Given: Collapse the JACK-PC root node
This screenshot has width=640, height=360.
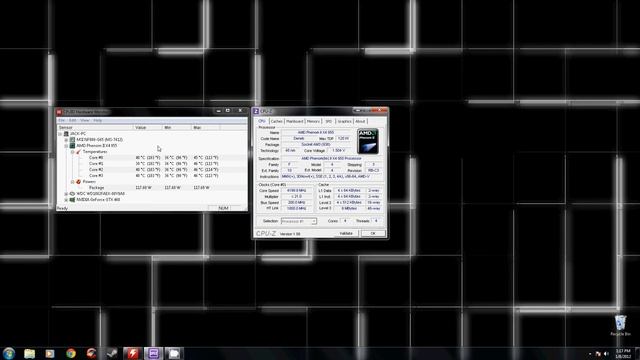Looking at the screenshot, I should [60, 134].
